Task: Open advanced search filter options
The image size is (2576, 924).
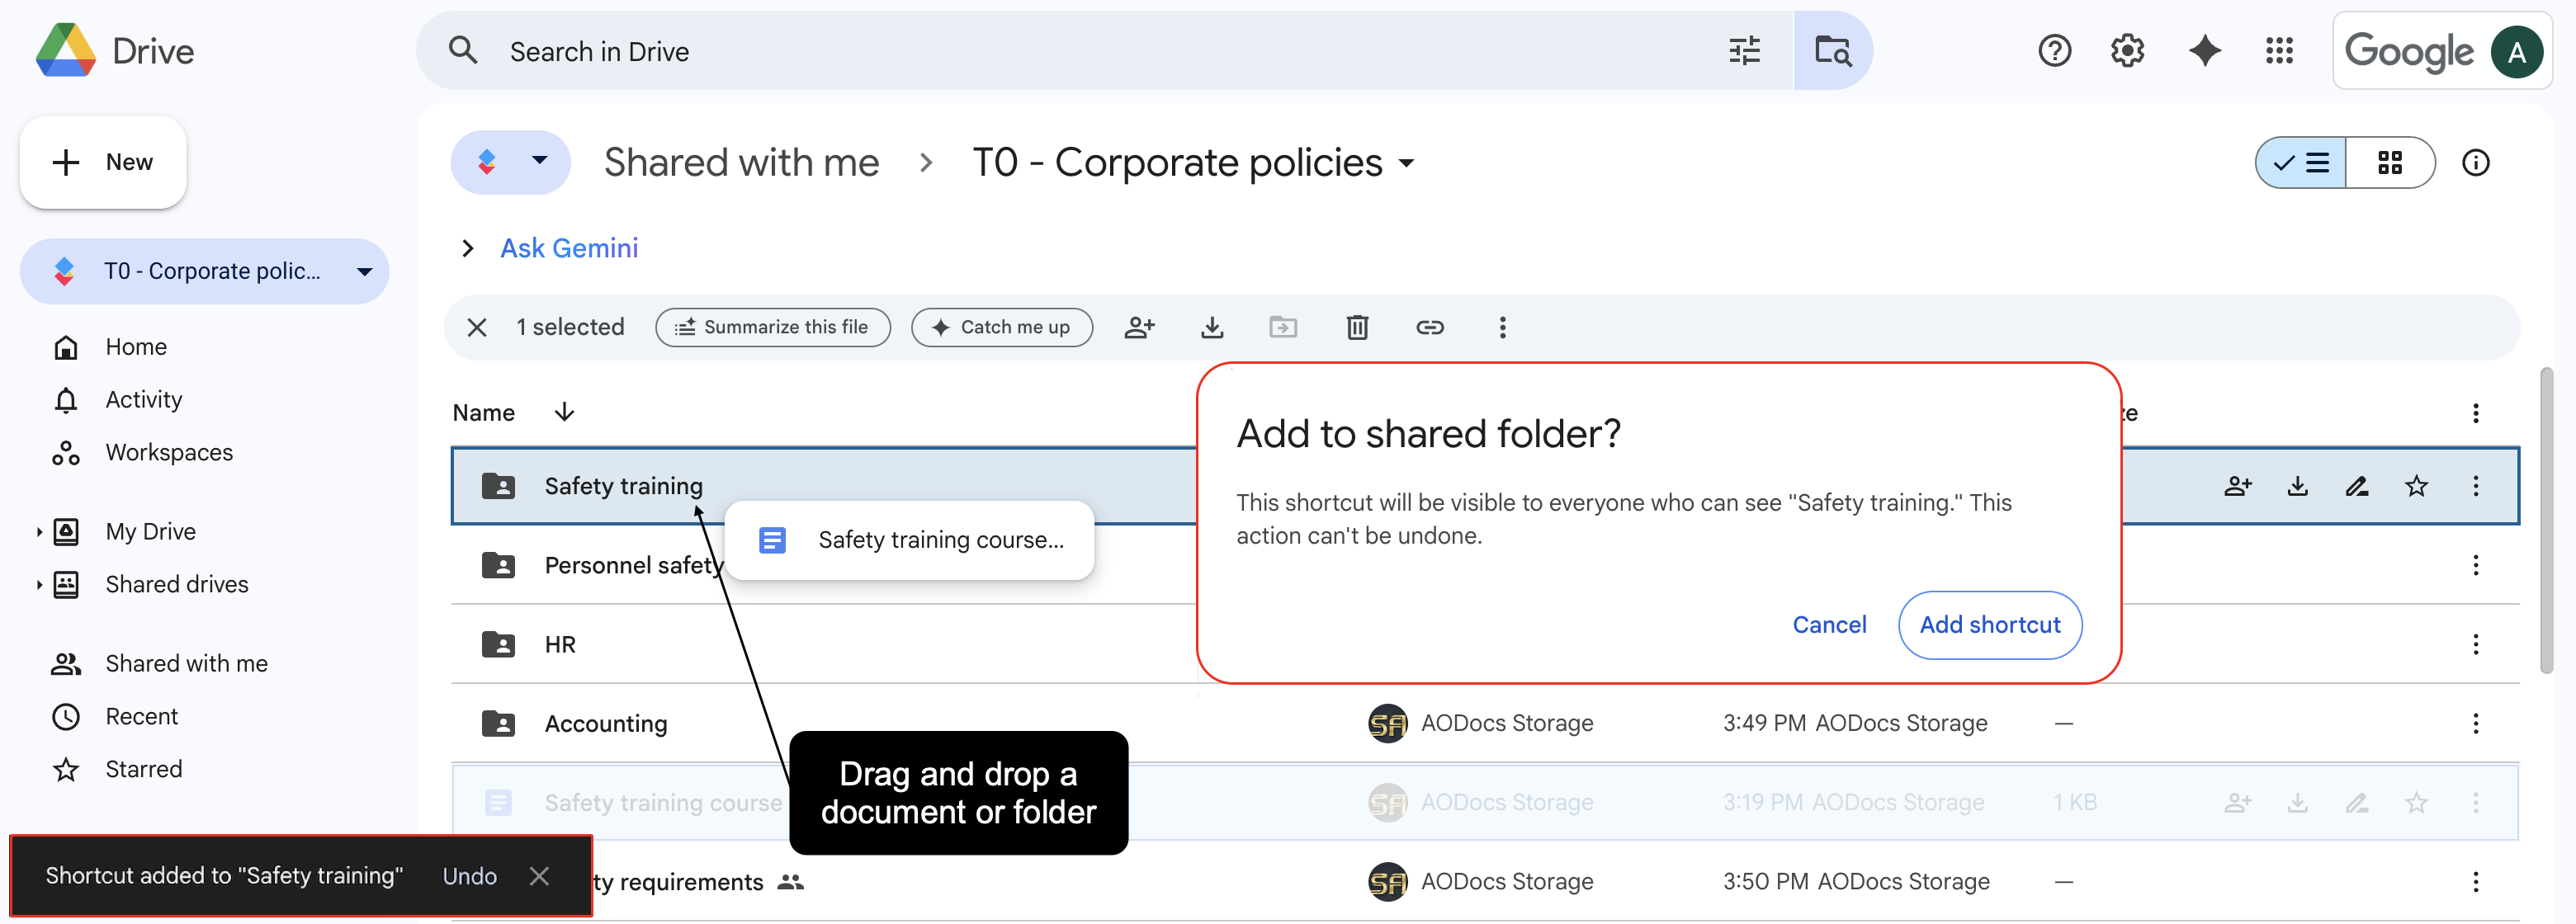Action: pyautogui.click(x=1744, y=50)
